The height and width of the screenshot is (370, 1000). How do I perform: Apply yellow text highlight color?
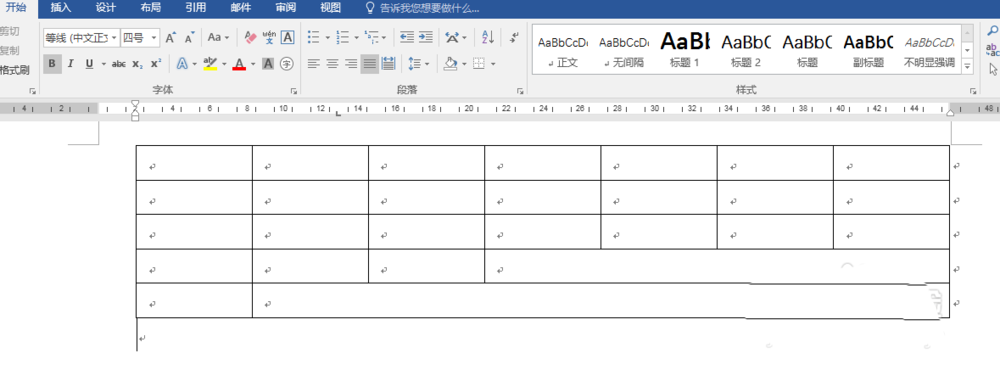pos(210,64)
